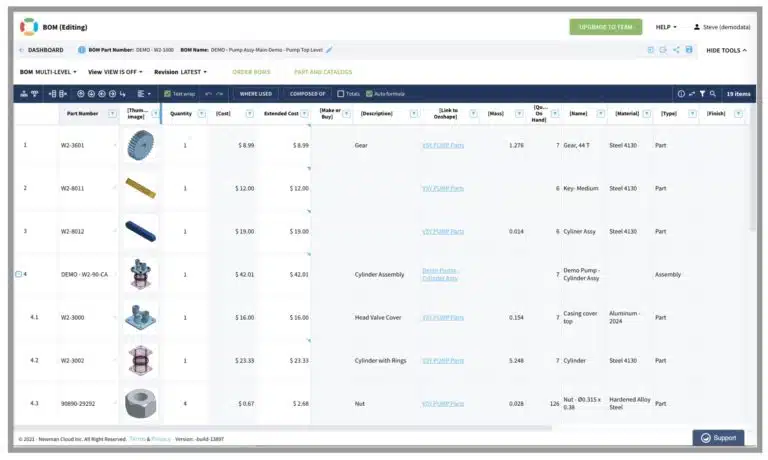The width and height of the screenshot is (768, 460).
Task: Select the part number cell W2-3002
Action: 87,361
